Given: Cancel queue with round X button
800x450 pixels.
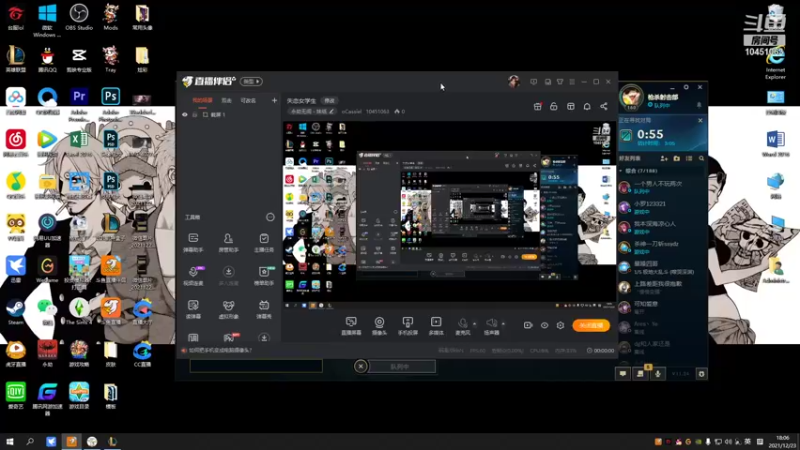Looking at the screenshot, I should coord(360,366).
